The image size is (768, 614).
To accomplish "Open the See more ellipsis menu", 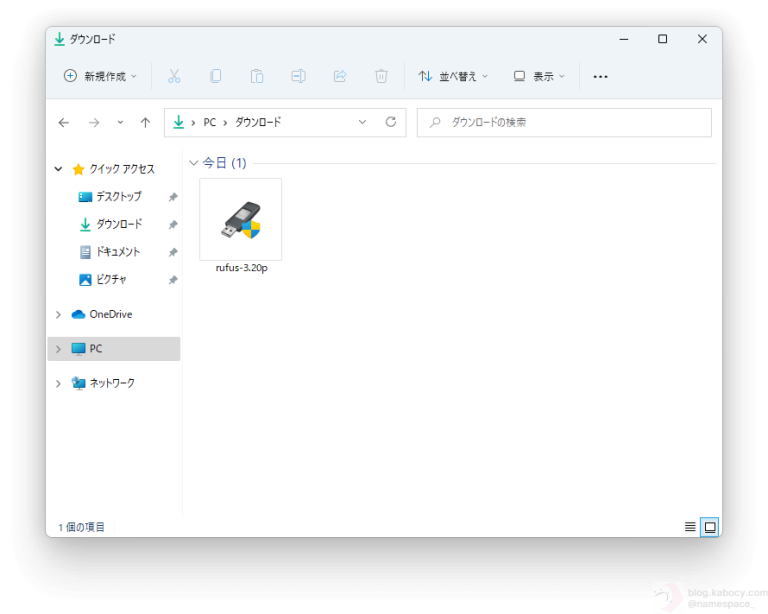I will (600, 76).
